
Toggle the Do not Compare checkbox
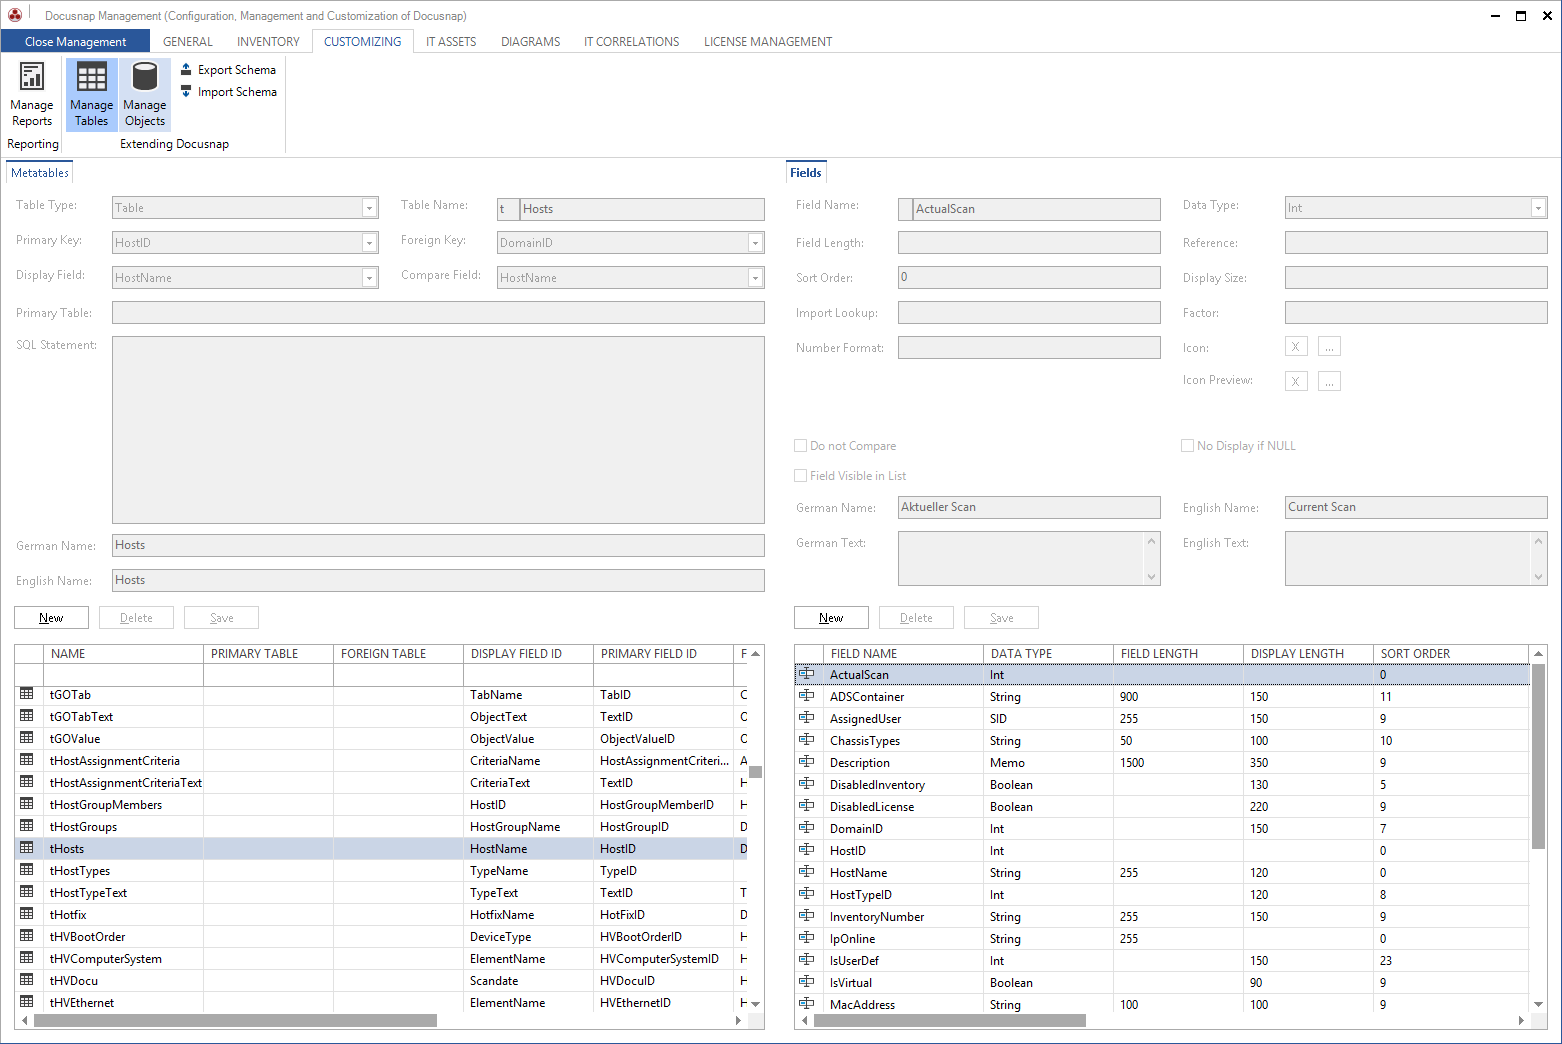(x=801, y=446)
